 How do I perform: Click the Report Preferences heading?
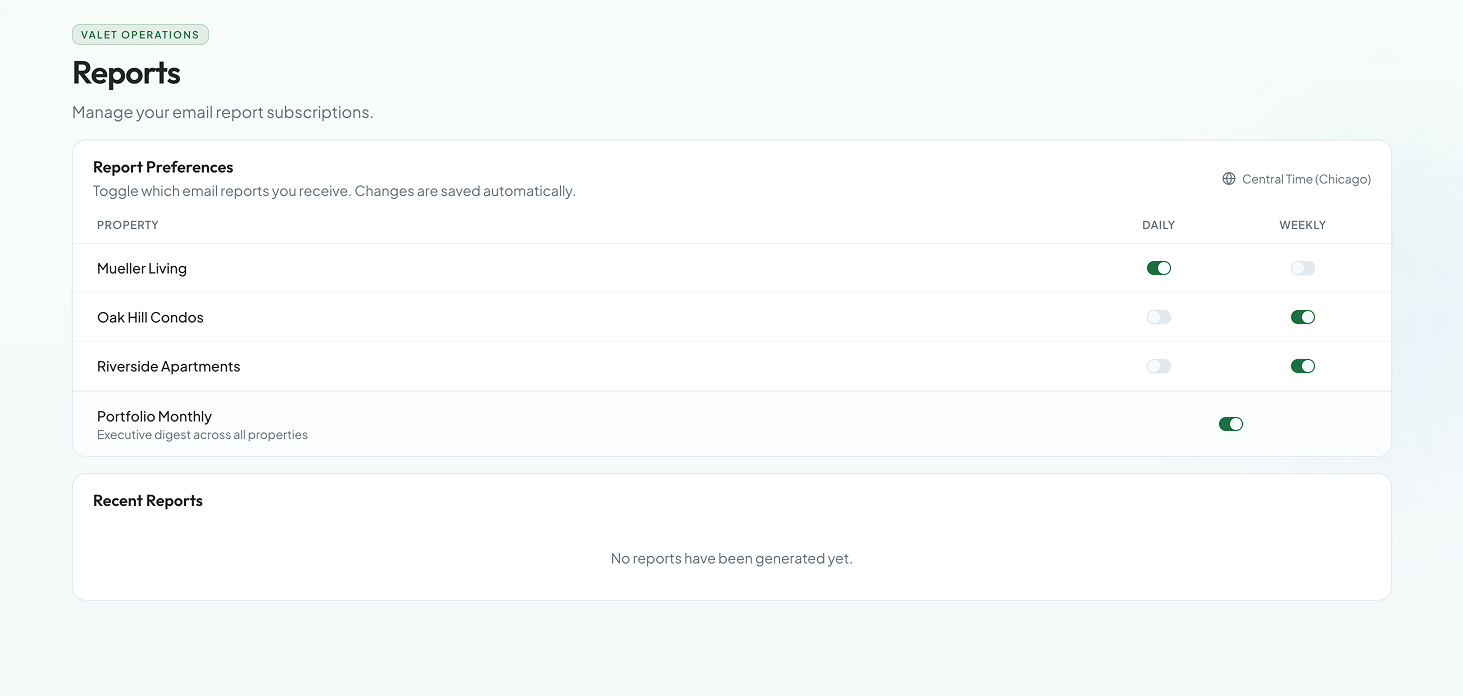click(163, 167)
